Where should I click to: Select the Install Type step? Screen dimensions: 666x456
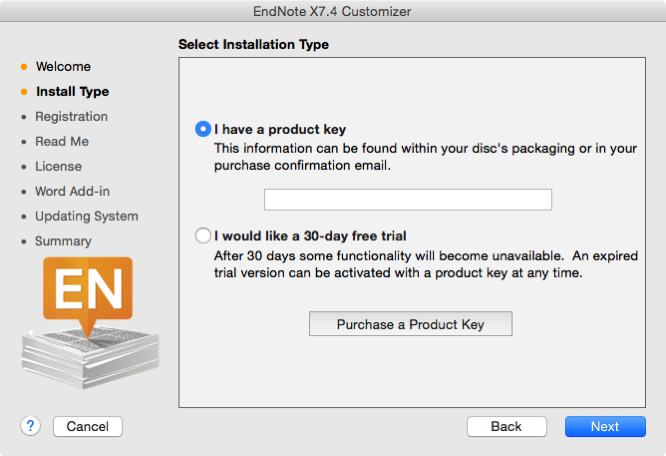click(73, 92)
